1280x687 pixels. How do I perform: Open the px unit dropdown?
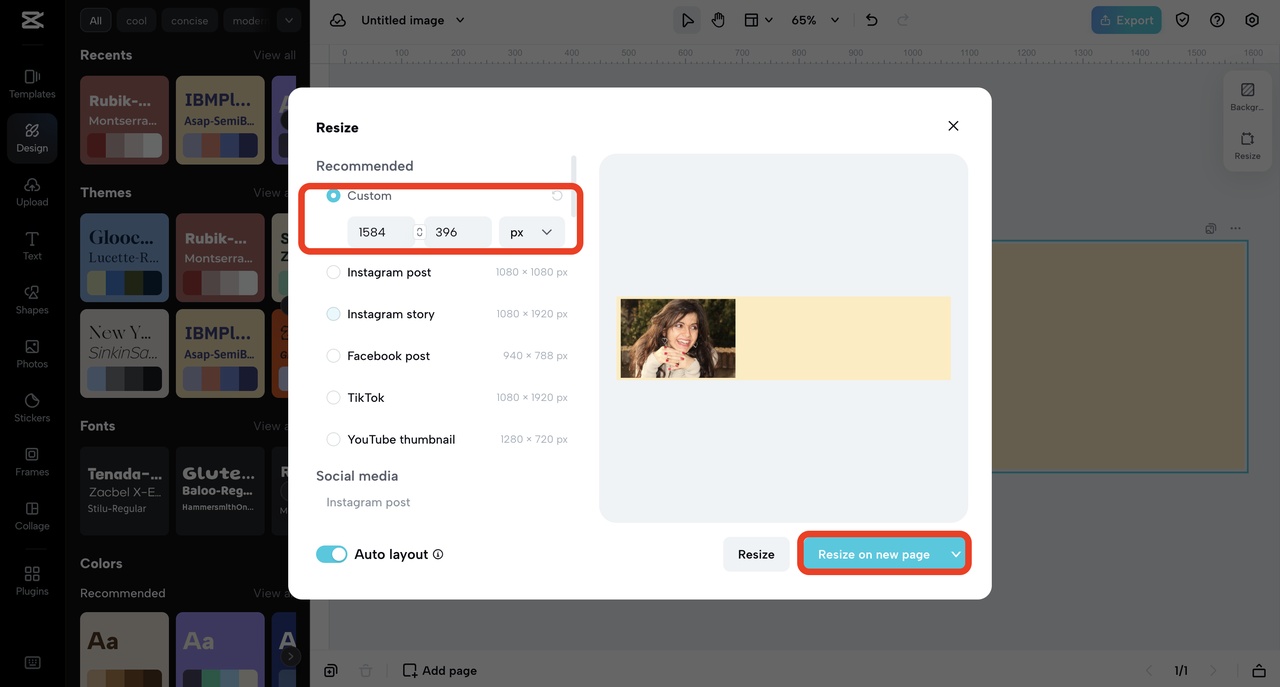[x=531, y=232]
